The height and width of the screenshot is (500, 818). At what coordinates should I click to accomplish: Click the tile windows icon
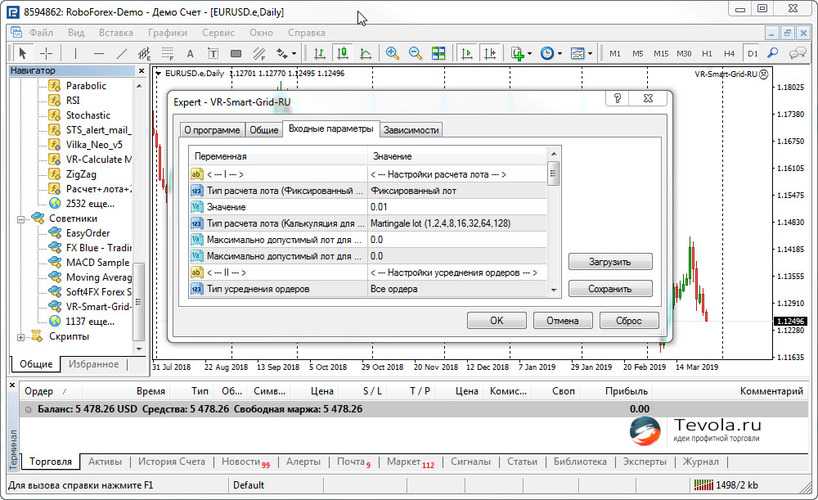point(438,53)
